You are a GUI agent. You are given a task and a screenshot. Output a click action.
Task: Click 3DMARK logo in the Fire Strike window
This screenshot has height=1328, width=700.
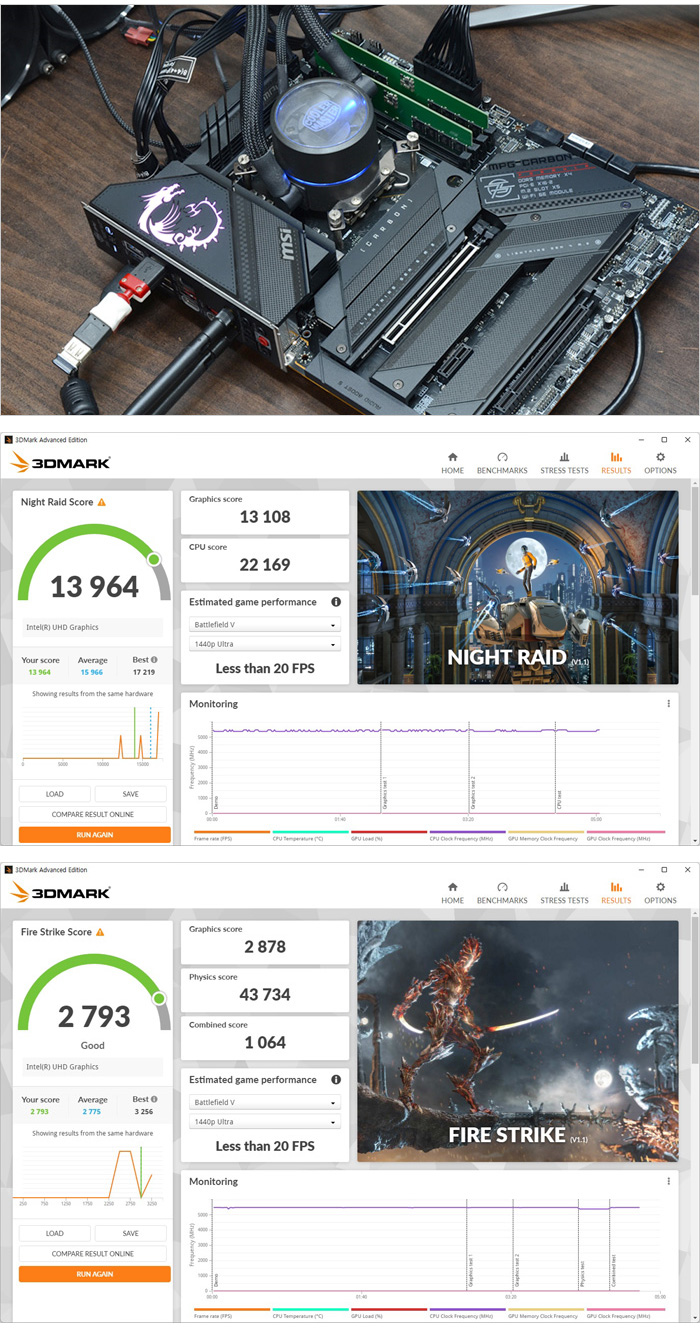tap(60, 892)
